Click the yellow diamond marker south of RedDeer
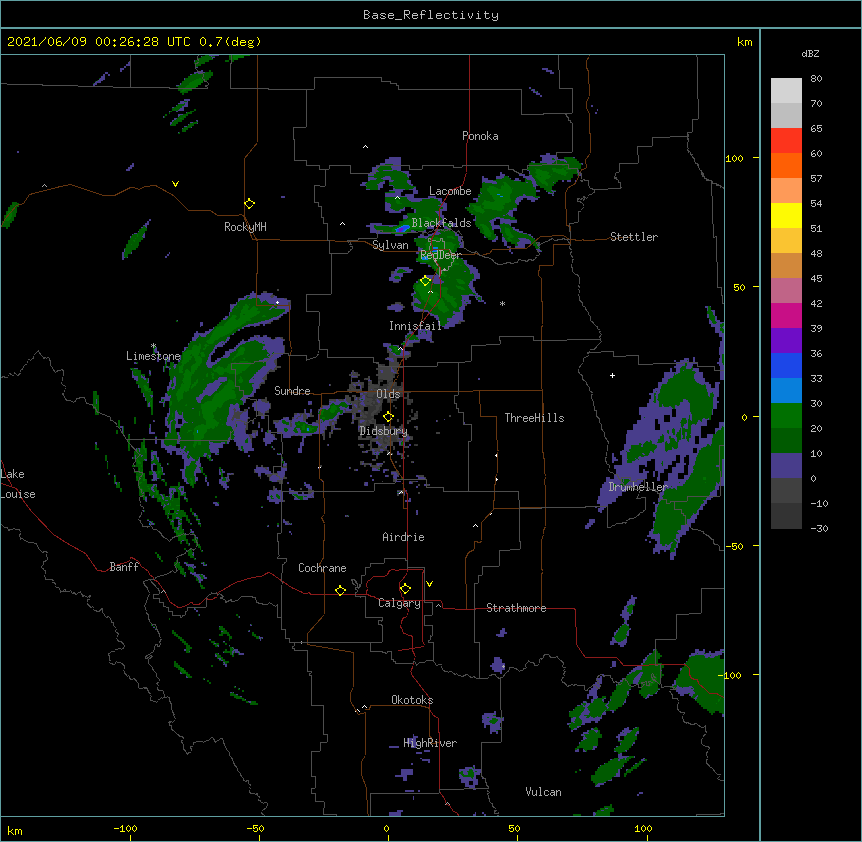Screen dimensions: 862x842 click(425, 281)
